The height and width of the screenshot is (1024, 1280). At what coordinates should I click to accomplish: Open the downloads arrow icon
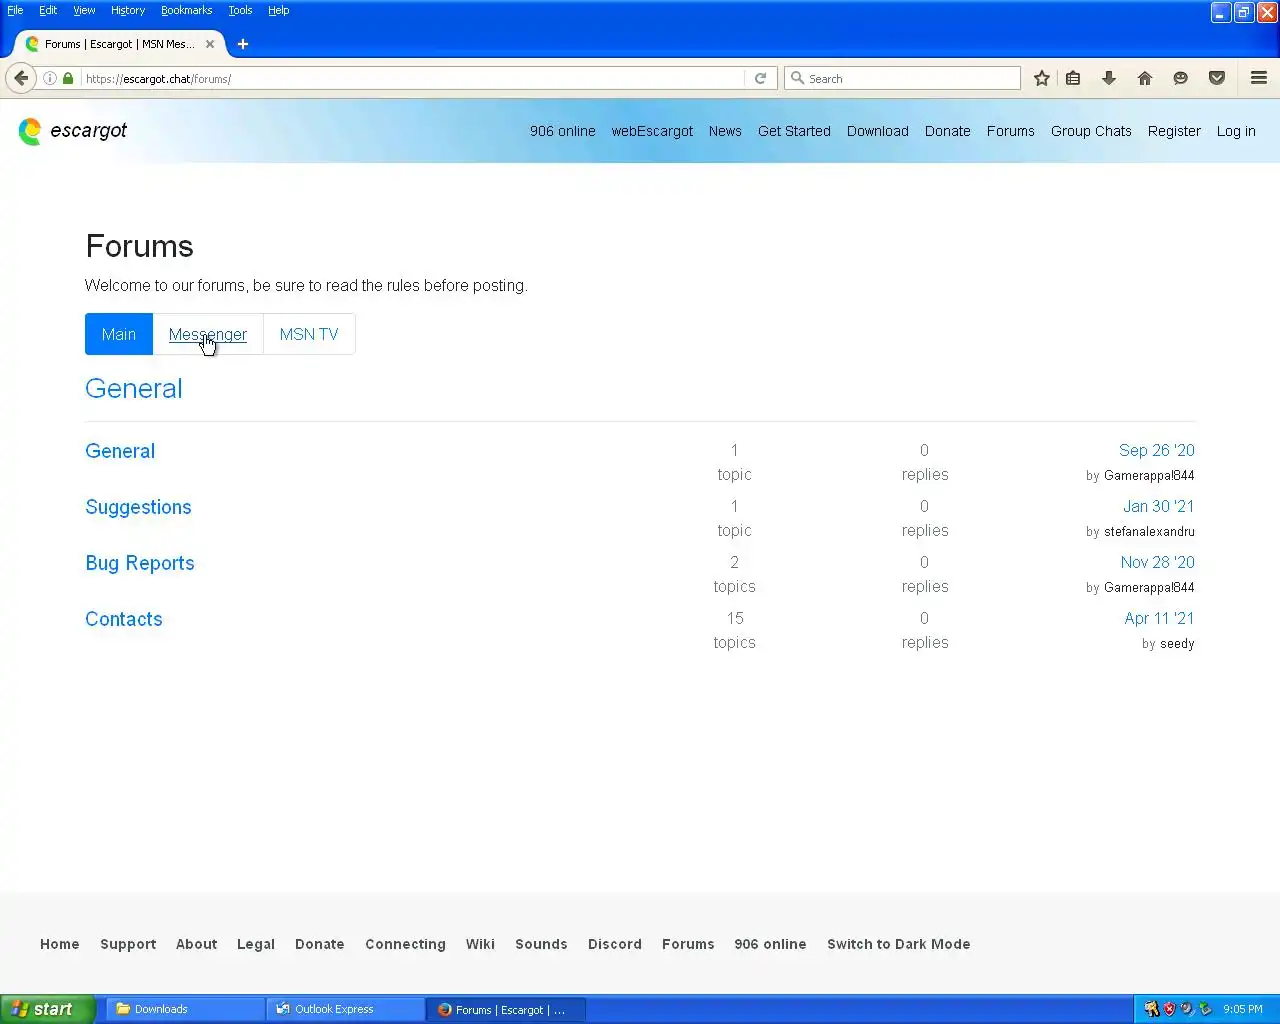point(1109,78)
